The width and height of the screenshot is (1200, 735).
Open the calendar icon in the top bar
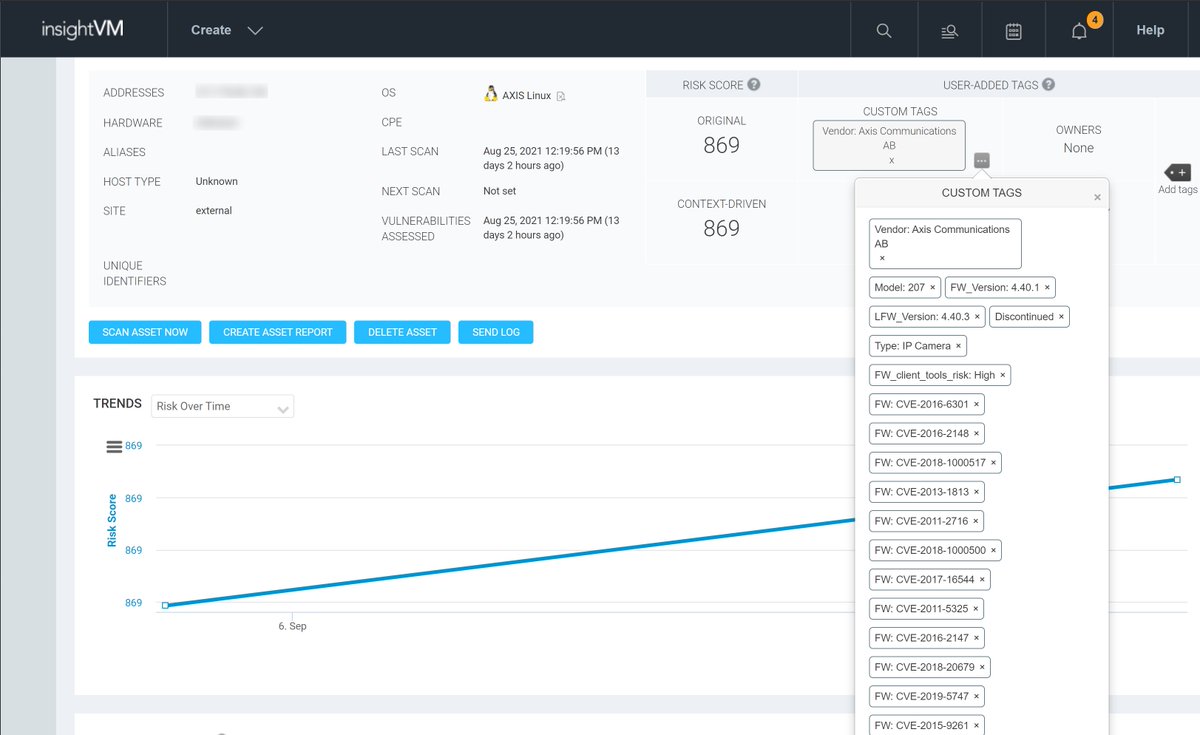pos(1013,29)
